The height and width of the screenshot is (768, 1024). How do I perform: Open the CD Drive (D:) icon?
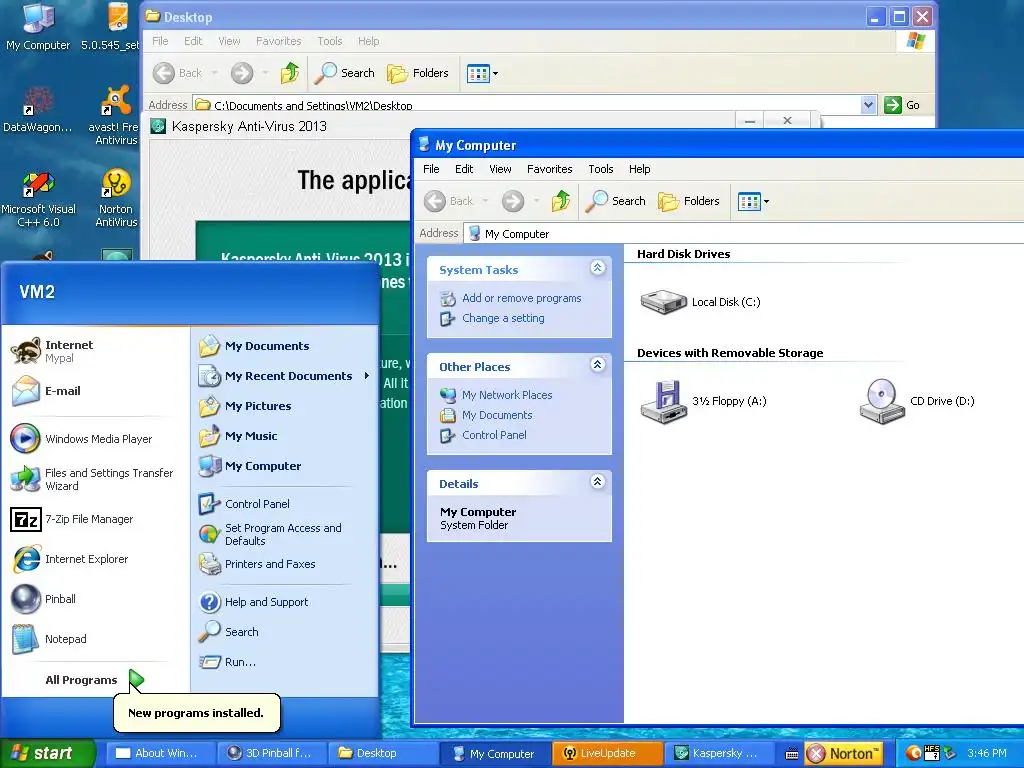point(882,402)
